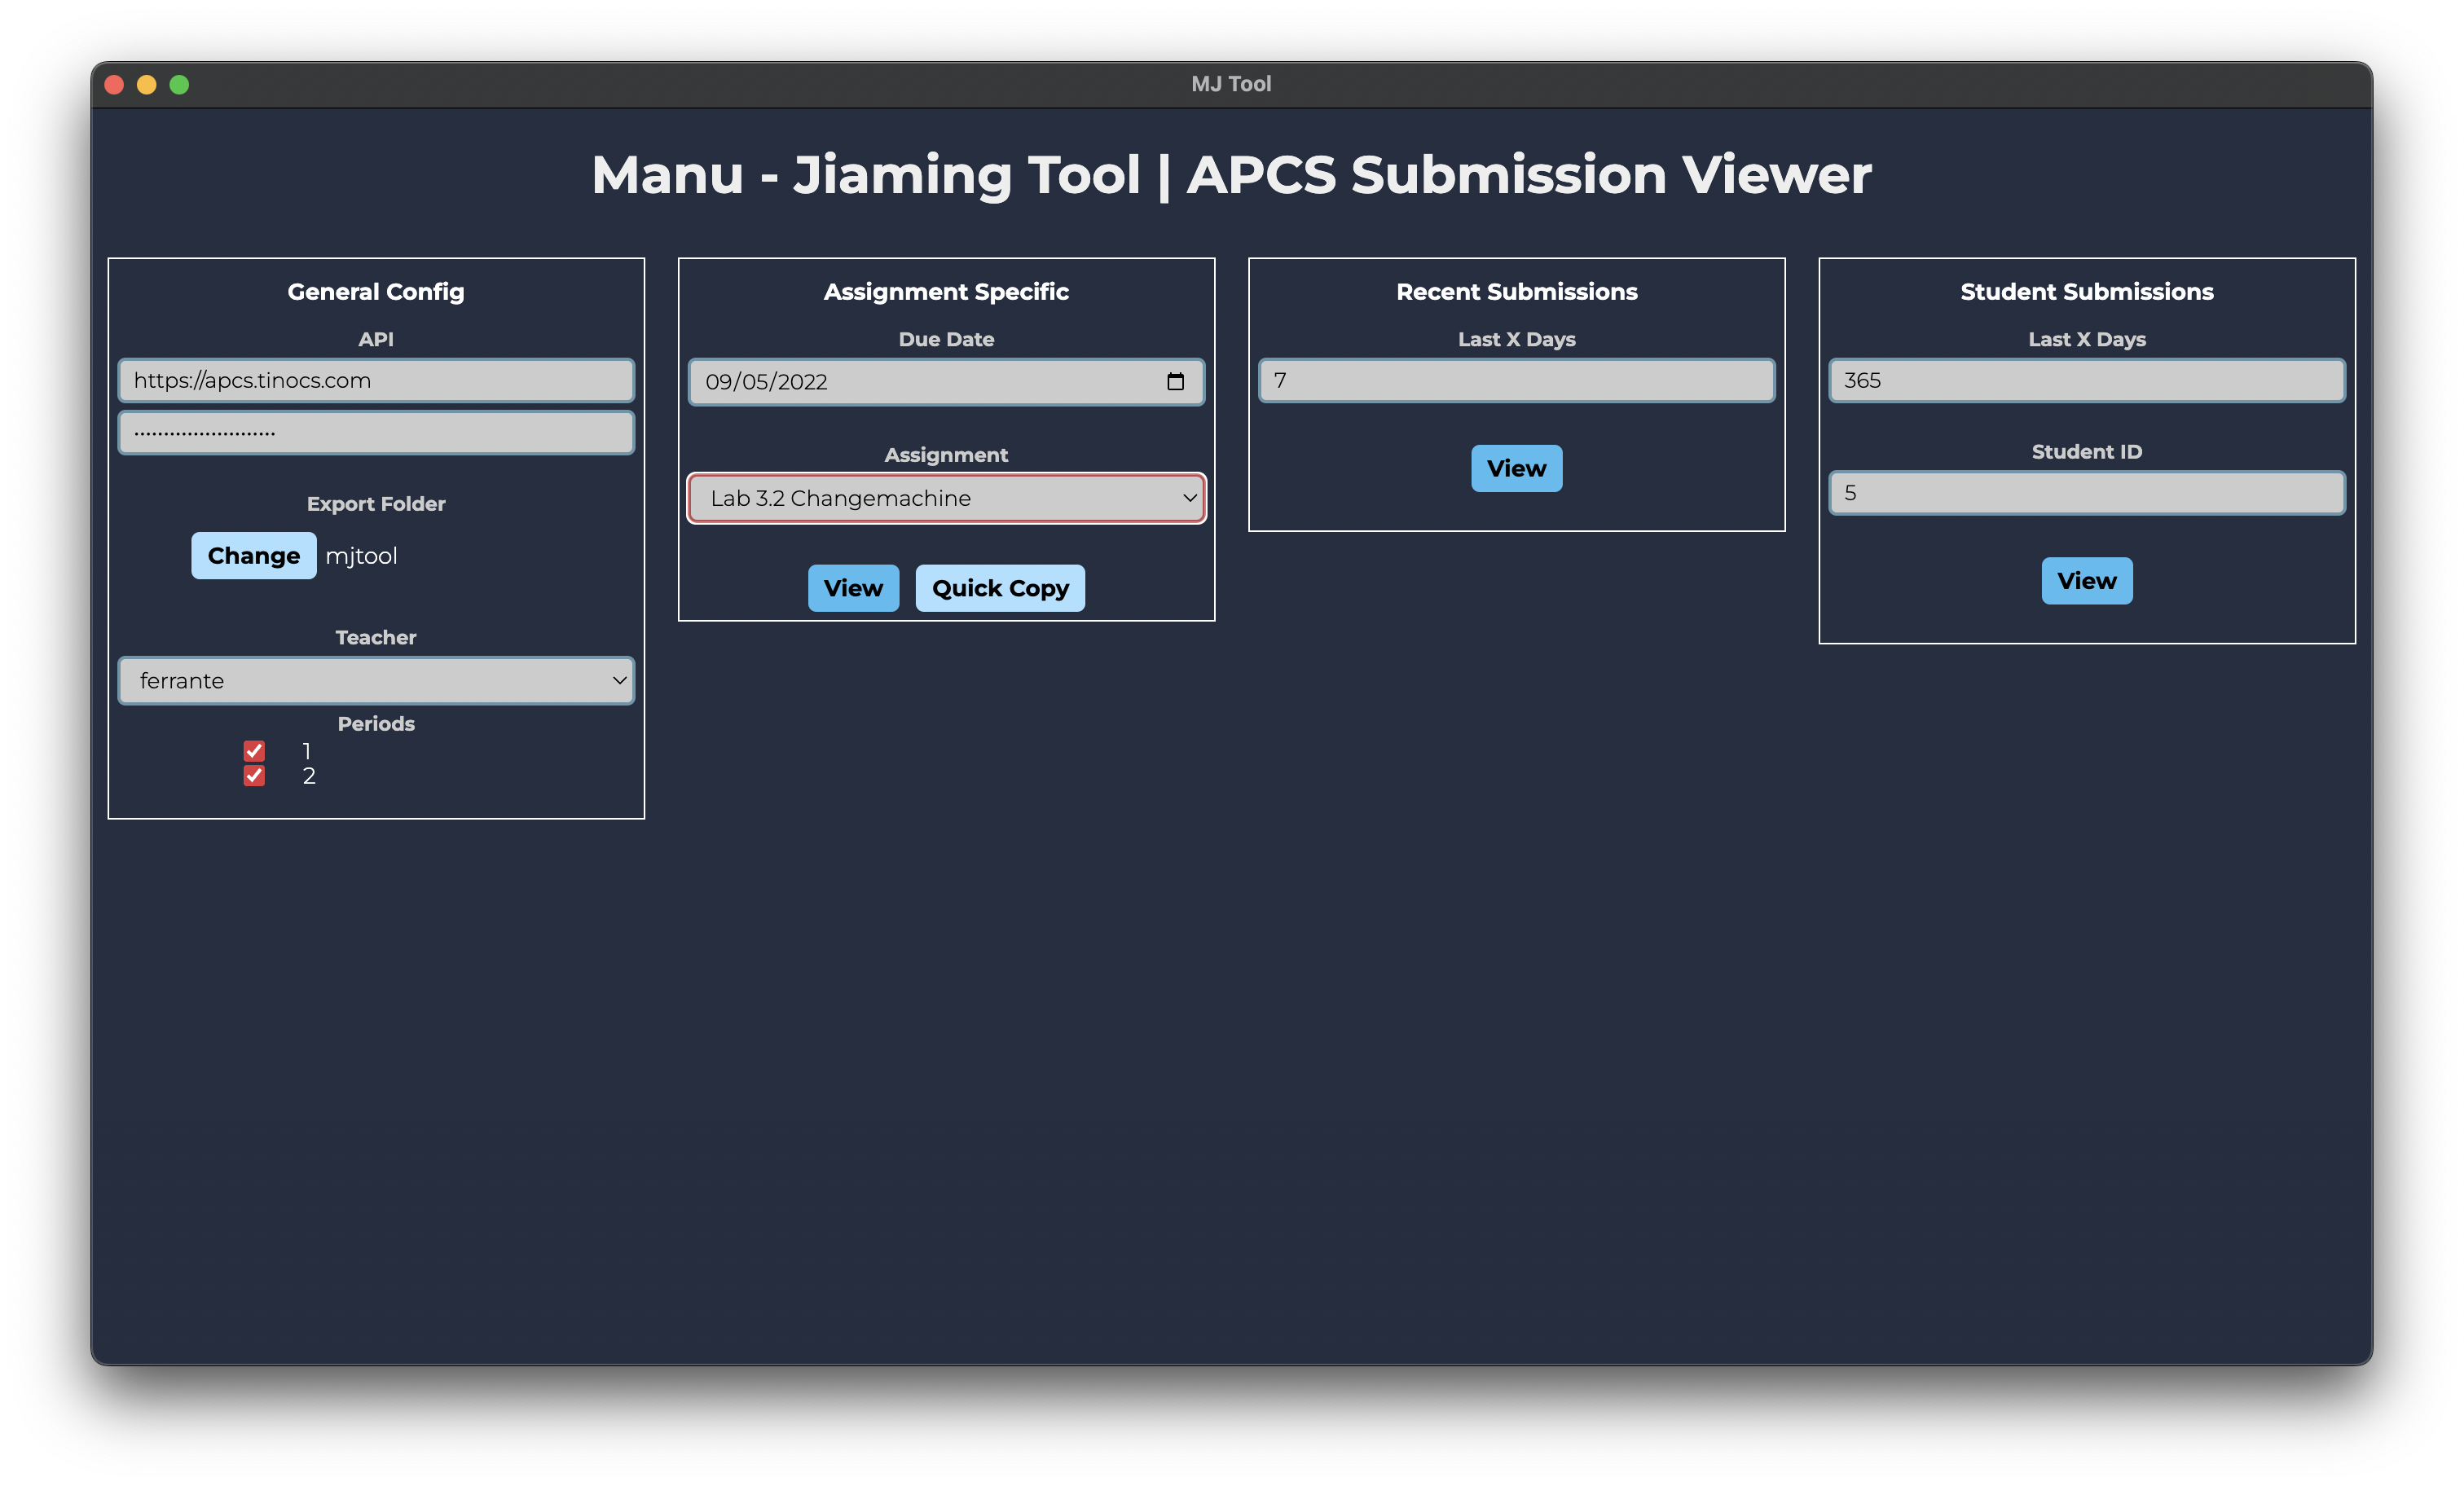This screenshot has width=2464, height=1486.
Task: Select the Recent Submissions Last X Days field
Action: 1516,380
